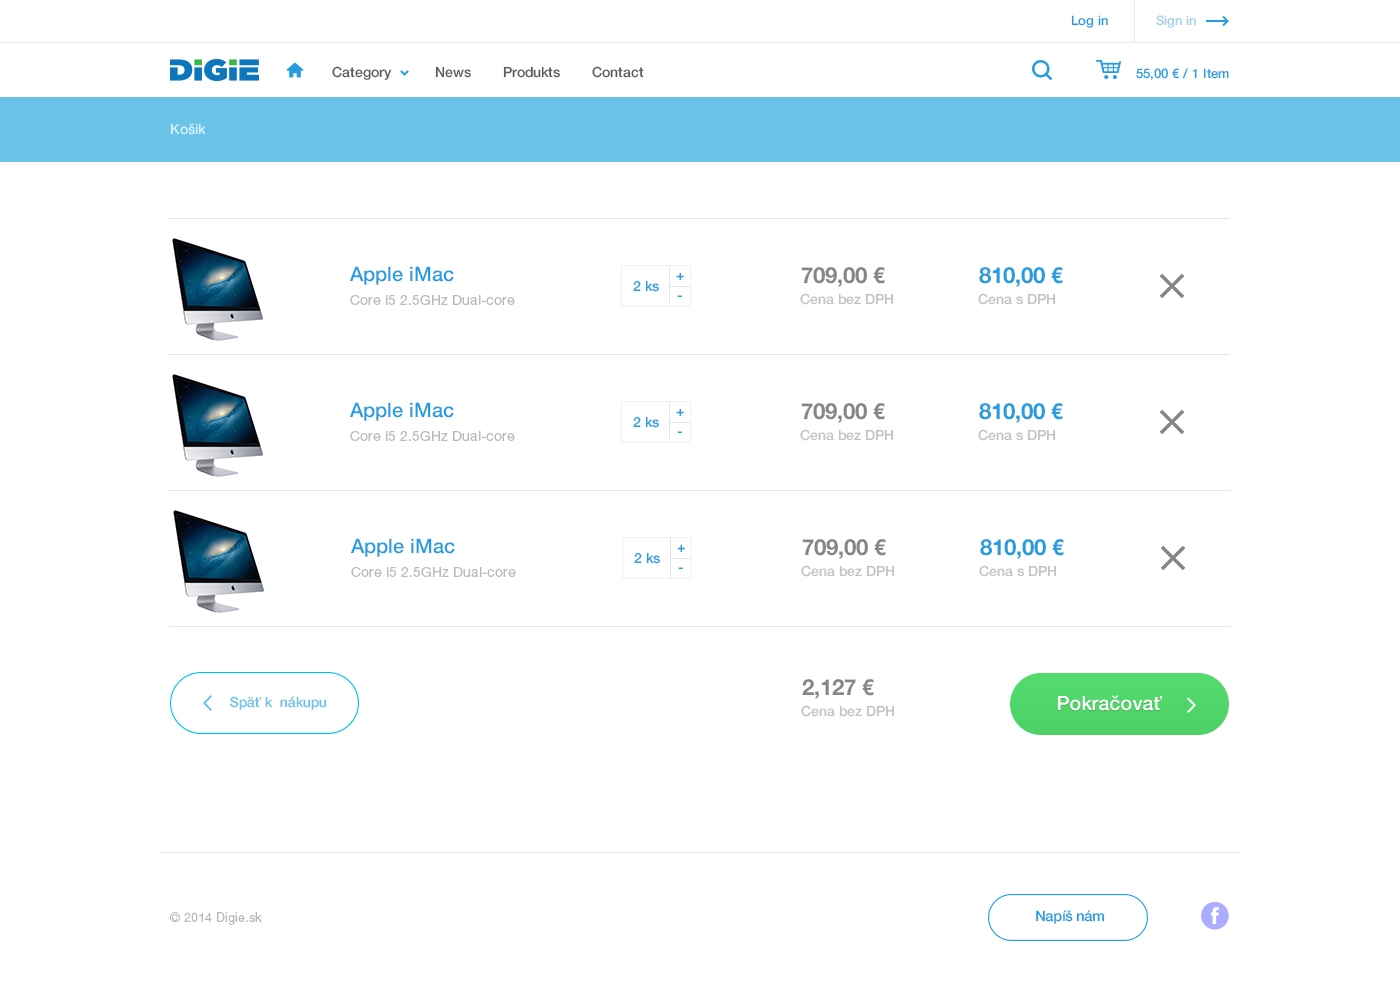Remove the second Apple iMac item
The height and width of the screenshot is (982, 1400).
1172,422
